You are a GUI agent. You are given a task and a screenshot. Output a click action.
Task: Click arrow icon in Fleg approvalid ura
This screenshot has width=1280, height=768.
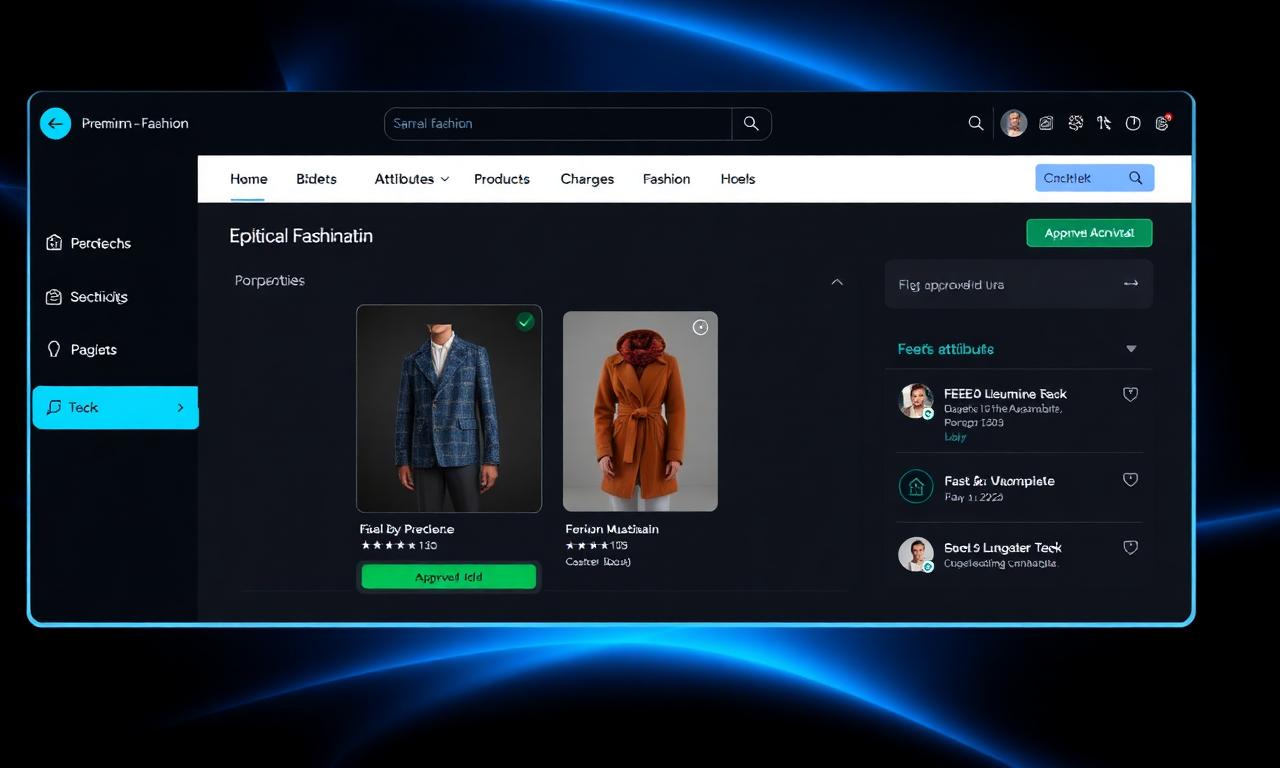(1131, 284)
